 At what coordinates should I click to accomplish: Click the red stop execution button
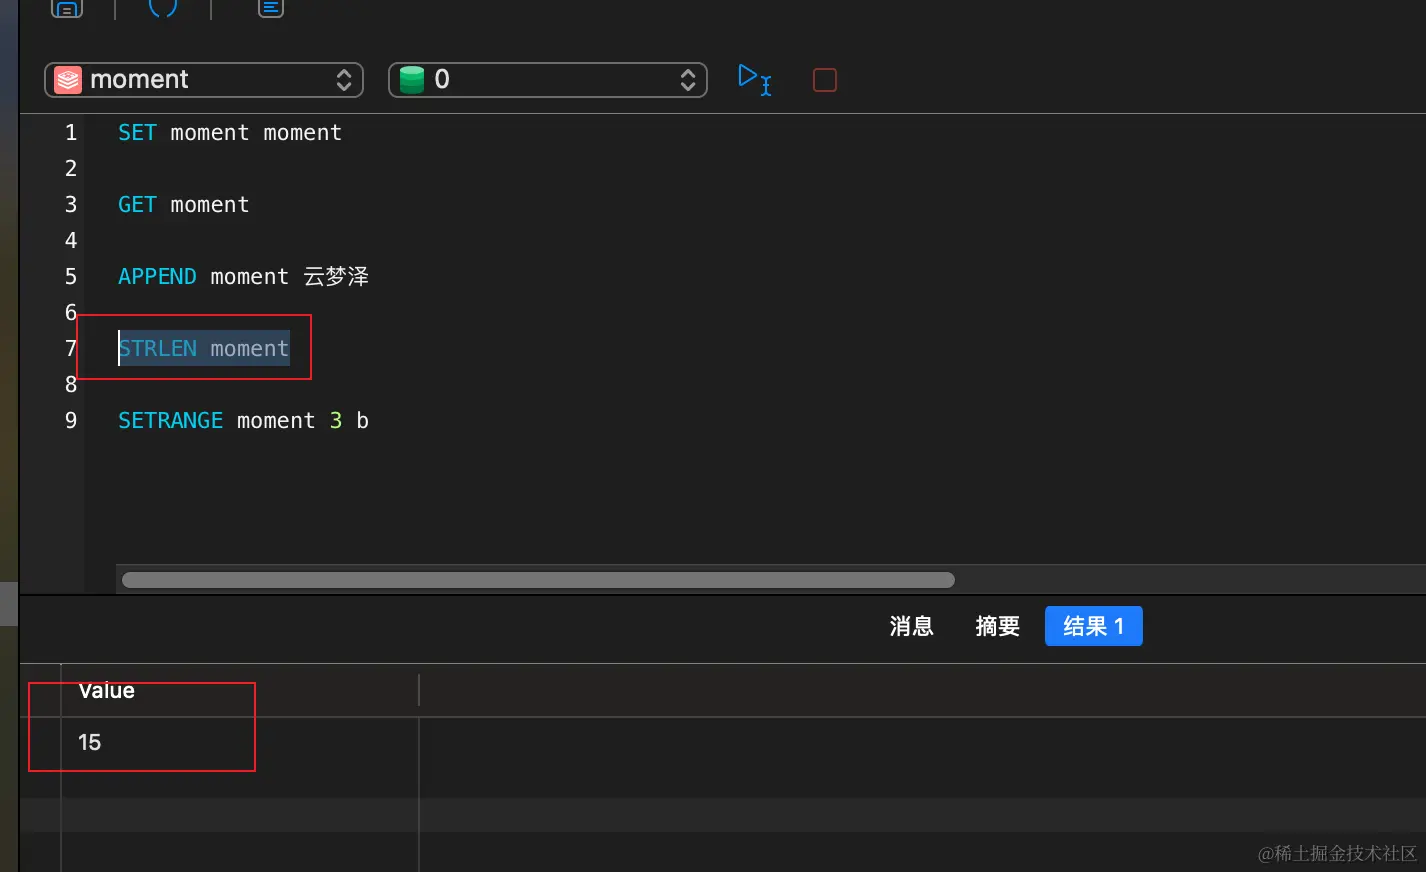pos(825,80)
